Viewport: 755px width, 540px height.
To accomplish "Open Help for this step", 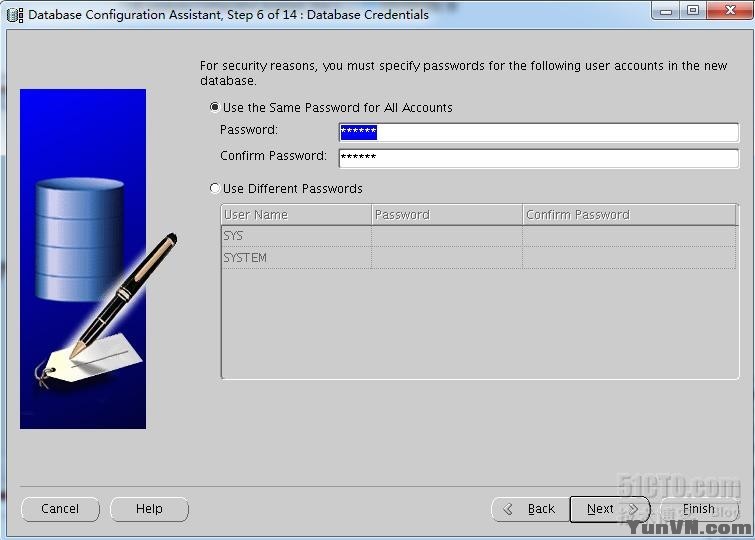I will 149,509.
